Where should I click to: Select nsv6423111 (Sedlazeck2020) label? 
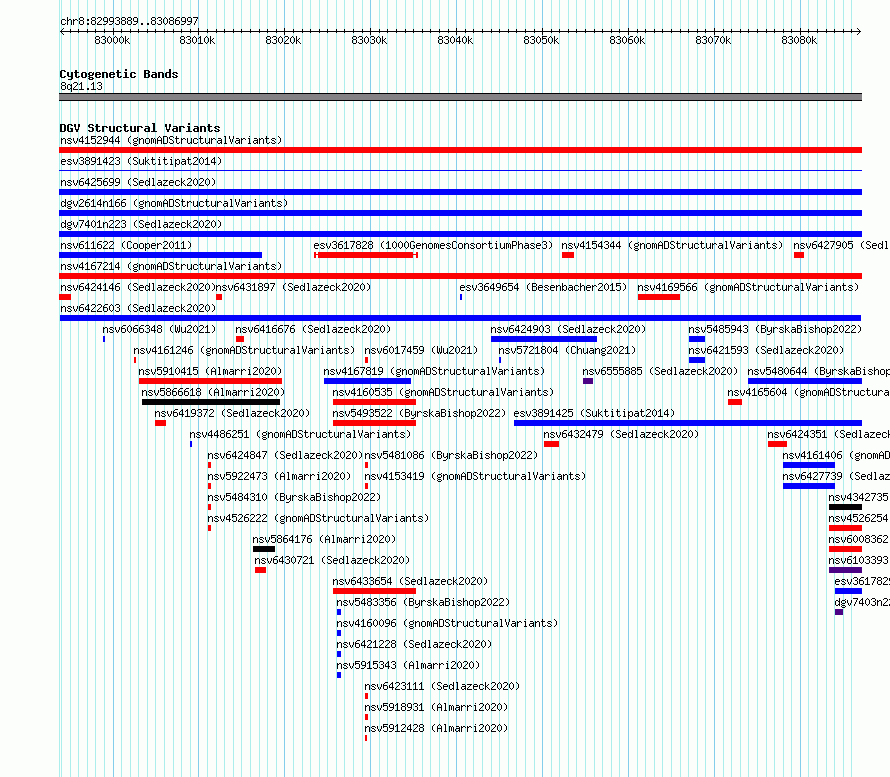[442, 686]
